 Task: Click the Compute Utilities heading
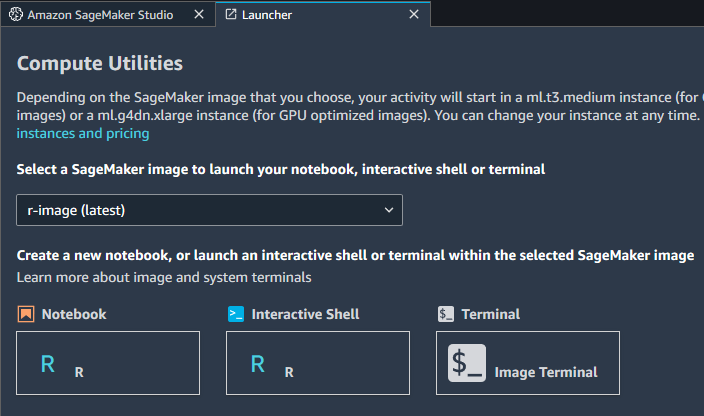100,63
